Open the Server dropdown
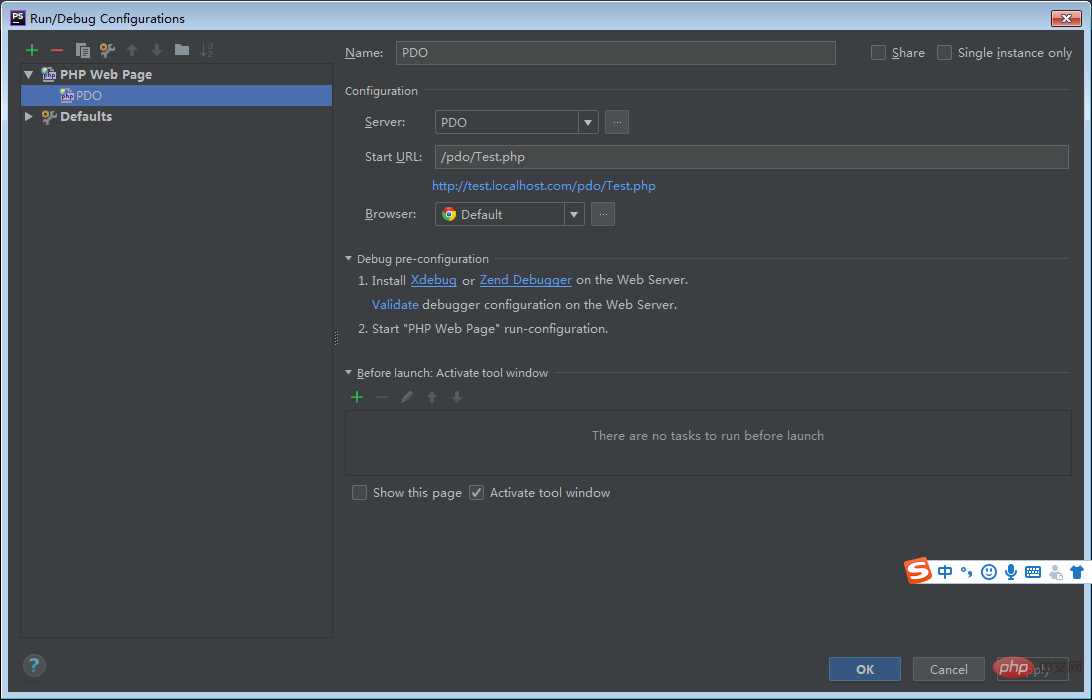 click(x=588, y=122)
